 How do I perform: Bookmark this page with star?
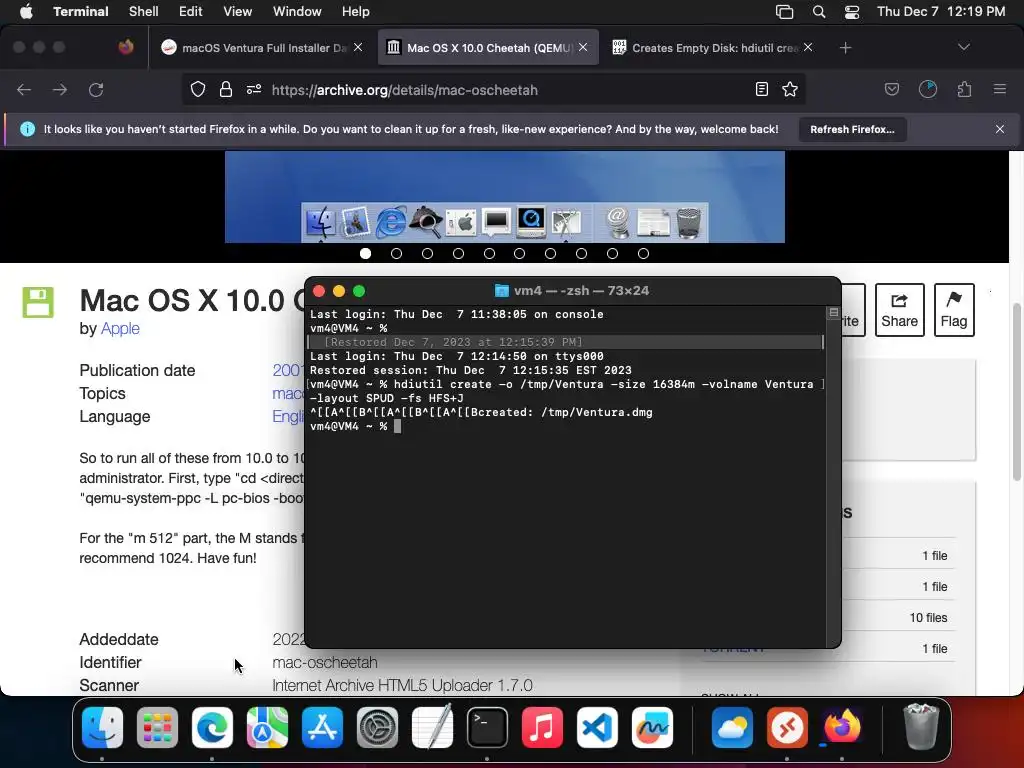(790, 89)
